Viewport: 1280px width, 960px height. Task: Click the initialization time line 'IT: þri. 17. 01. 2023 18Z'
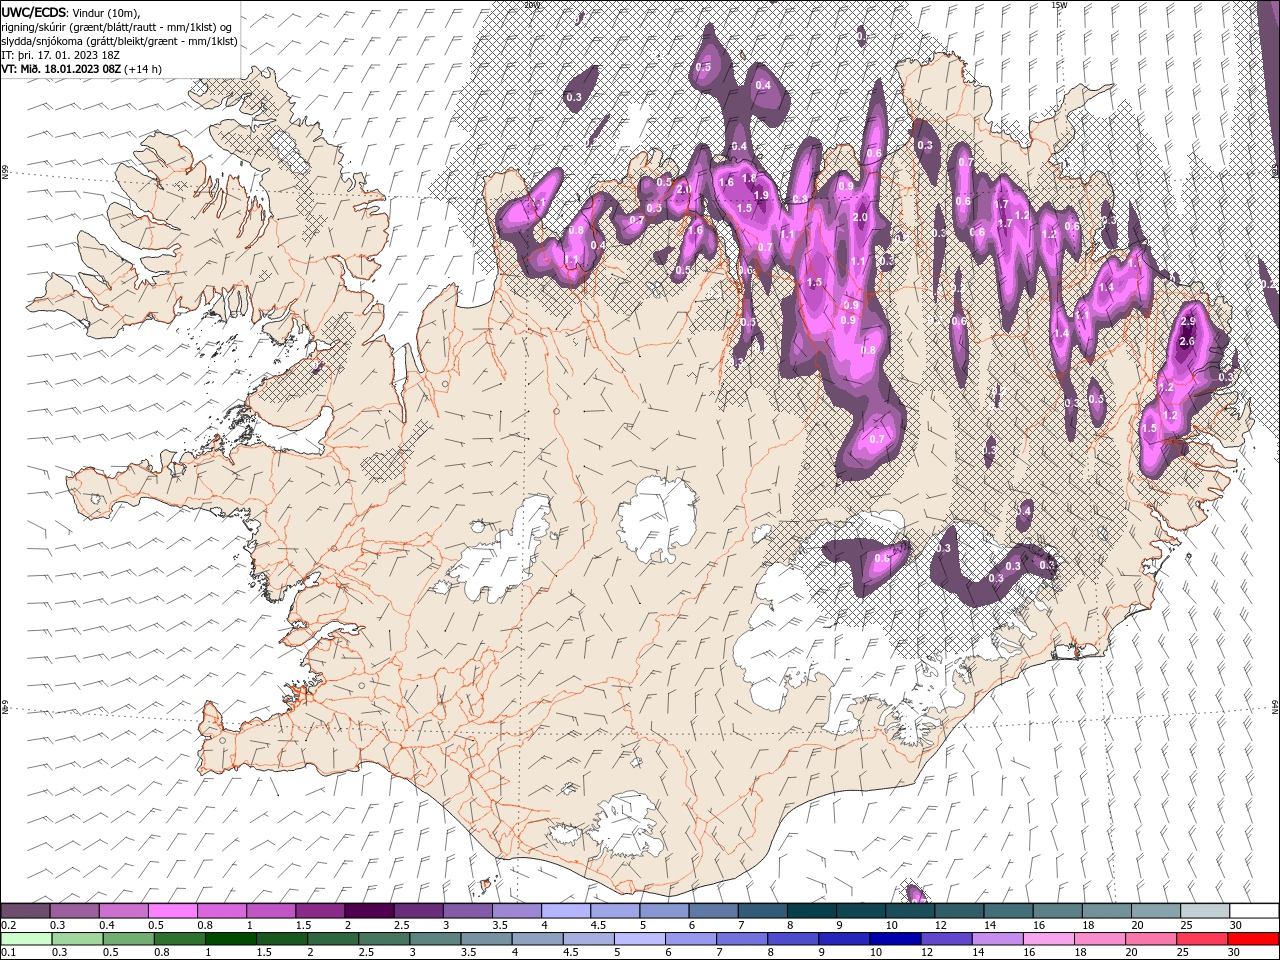[61, 55]
